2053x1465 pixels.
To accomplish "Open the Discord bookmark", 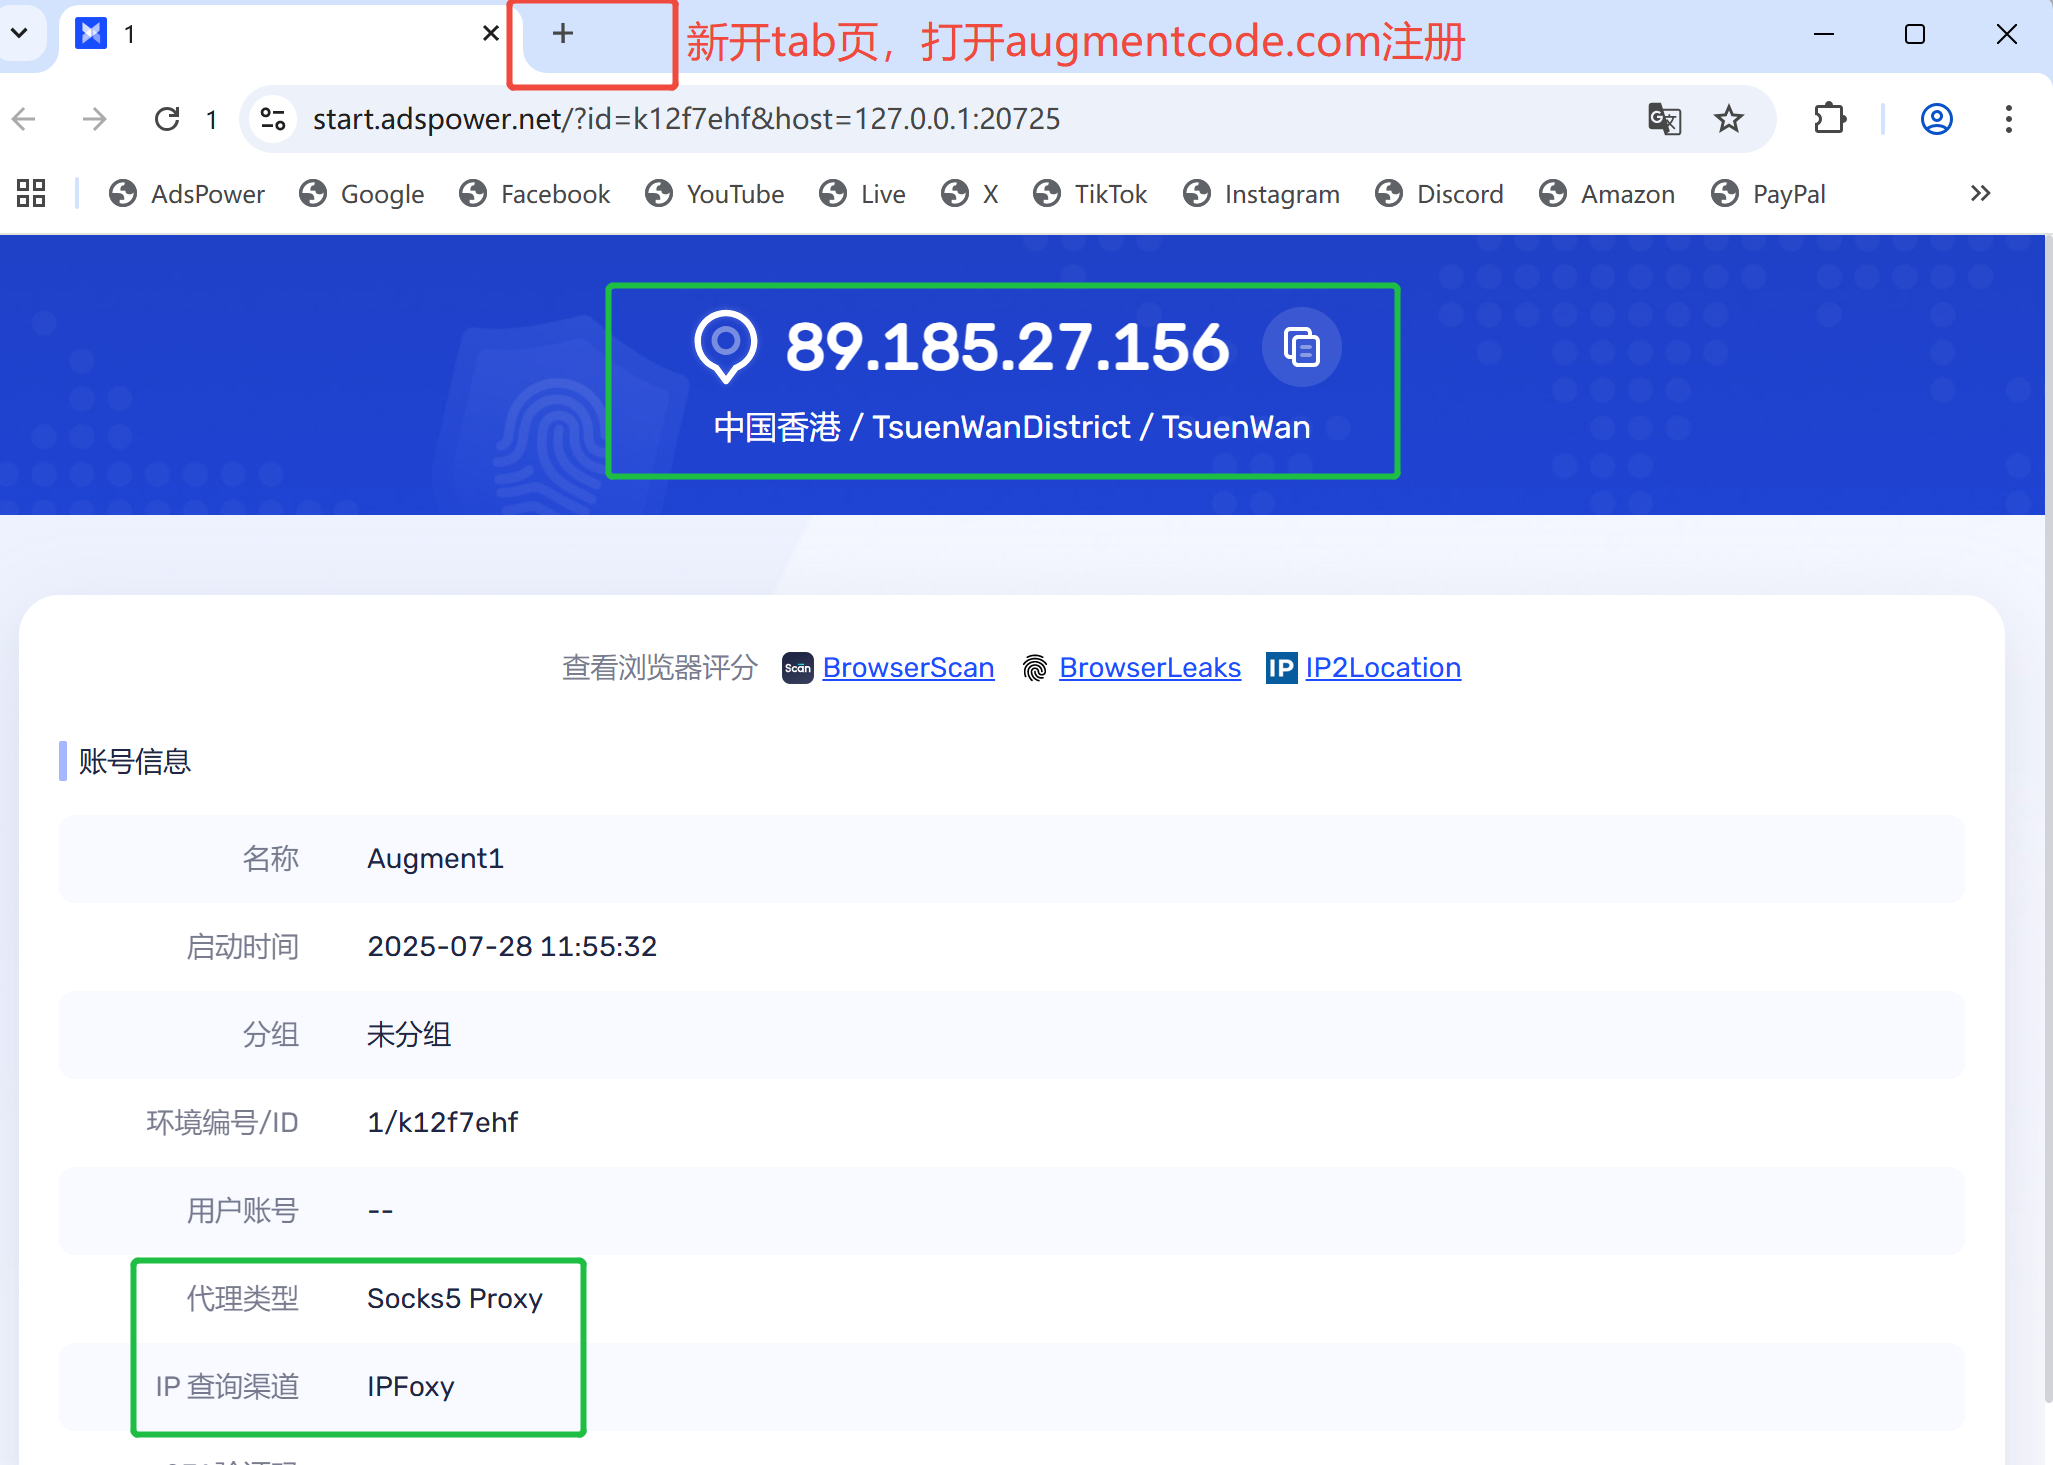I will 1439,194.
